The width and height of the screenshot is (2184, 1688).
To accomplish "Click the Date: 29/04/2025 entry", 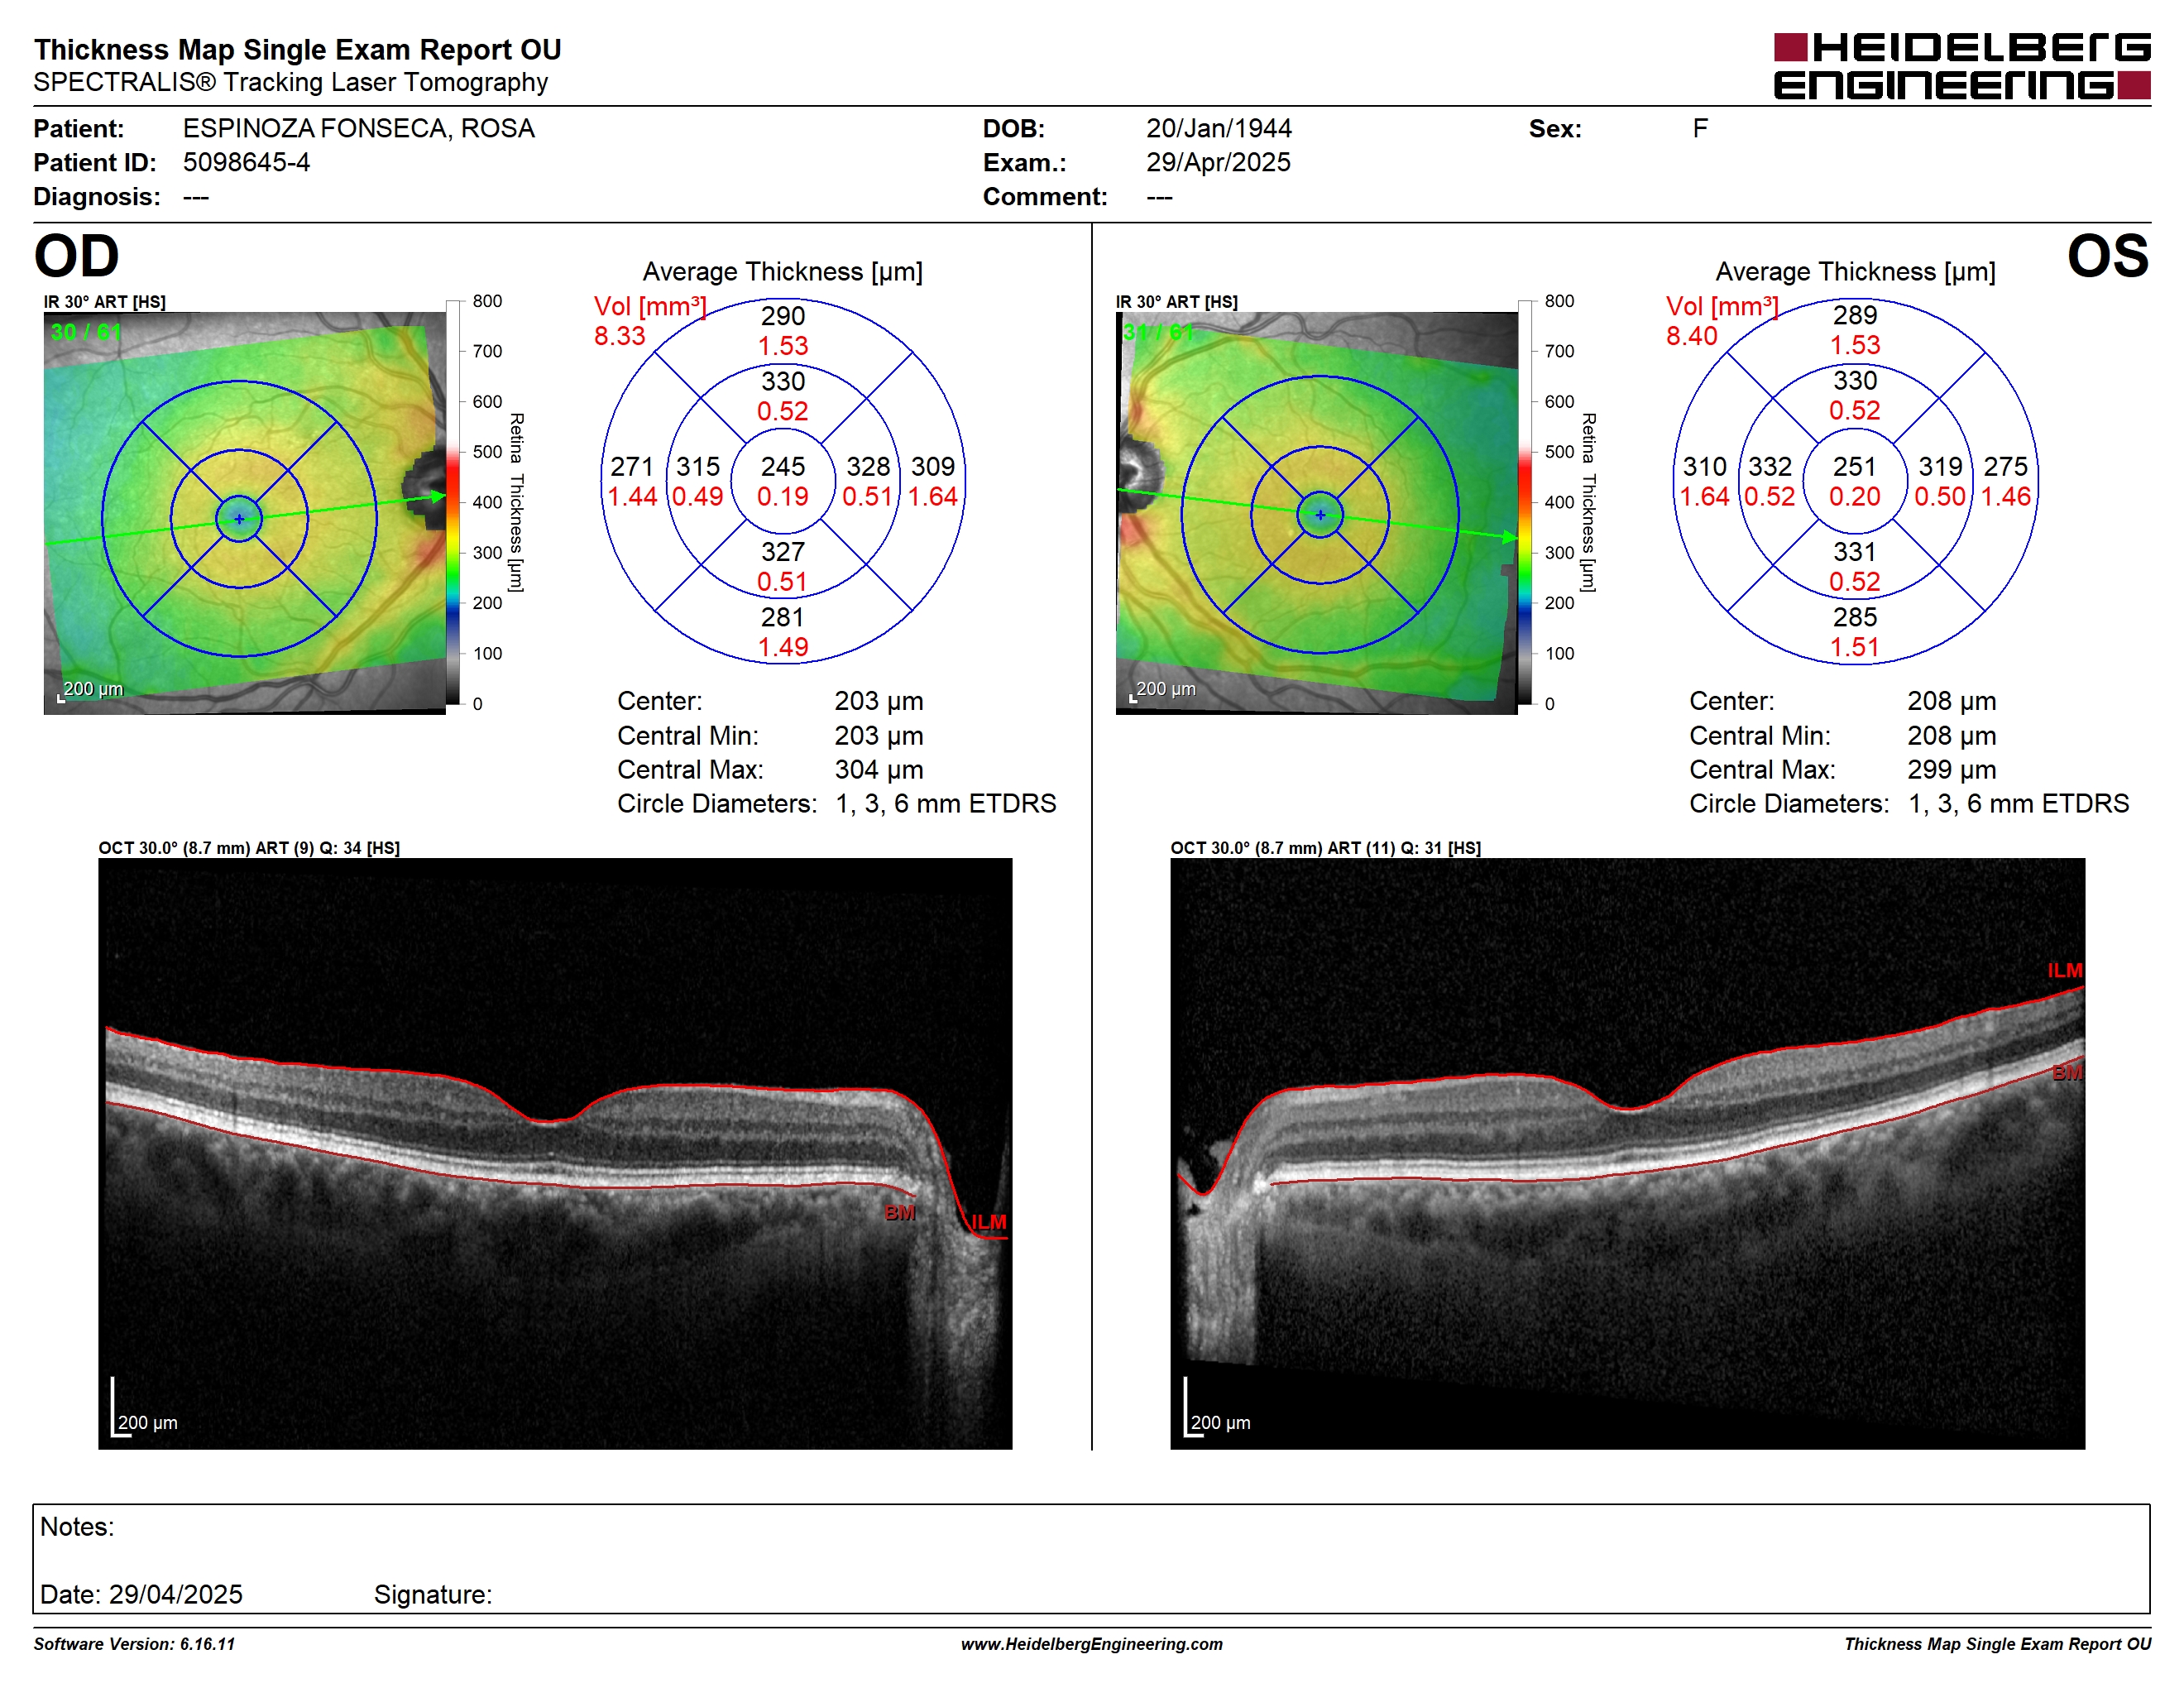I will [141, 1595].
